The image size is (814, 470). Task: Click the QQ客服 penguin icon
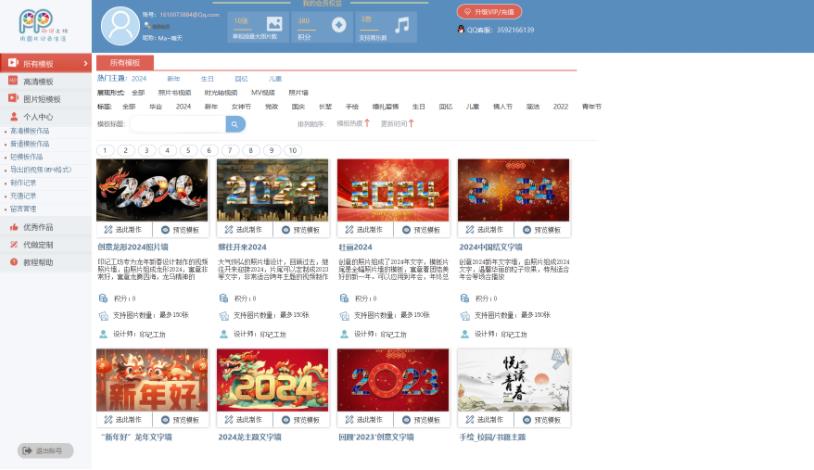460,30
